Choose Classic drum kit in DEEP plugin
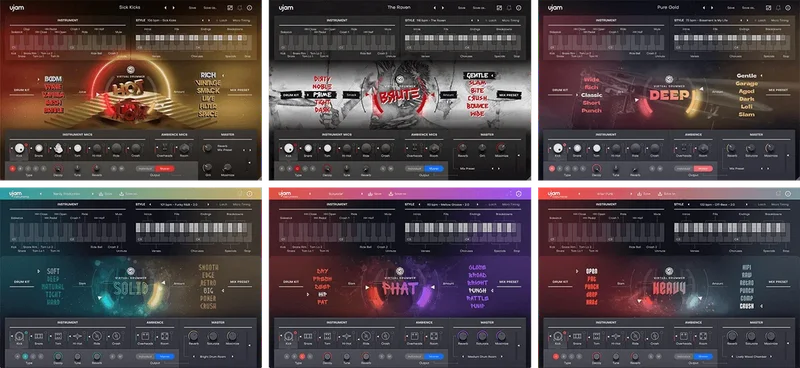The width and height of the screenshot is (800, 368). 592,95
